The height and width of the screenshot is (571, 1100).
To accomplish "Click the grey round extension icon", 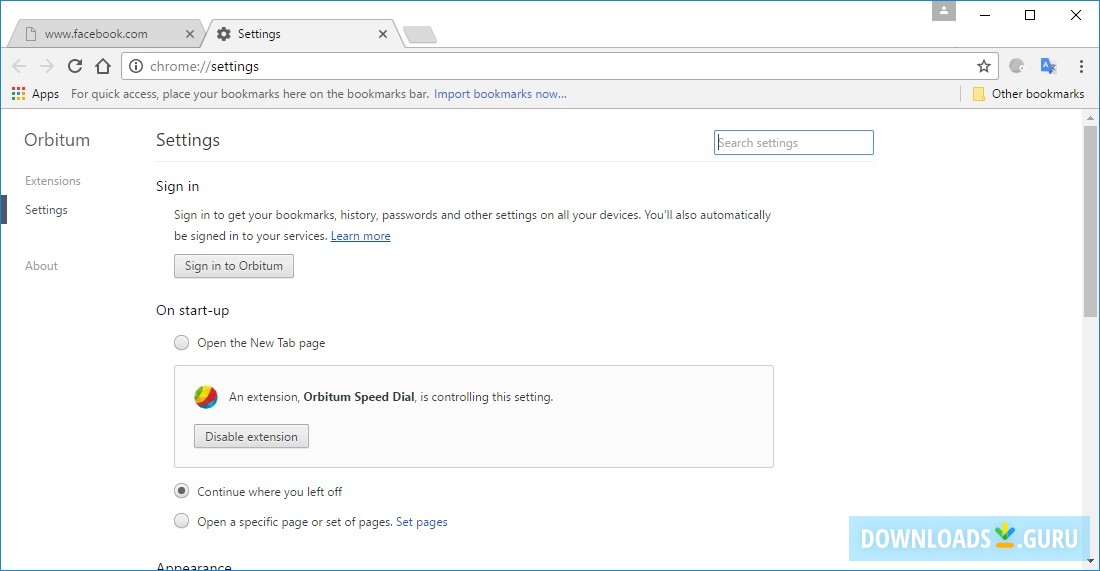I will point(1017,66).
